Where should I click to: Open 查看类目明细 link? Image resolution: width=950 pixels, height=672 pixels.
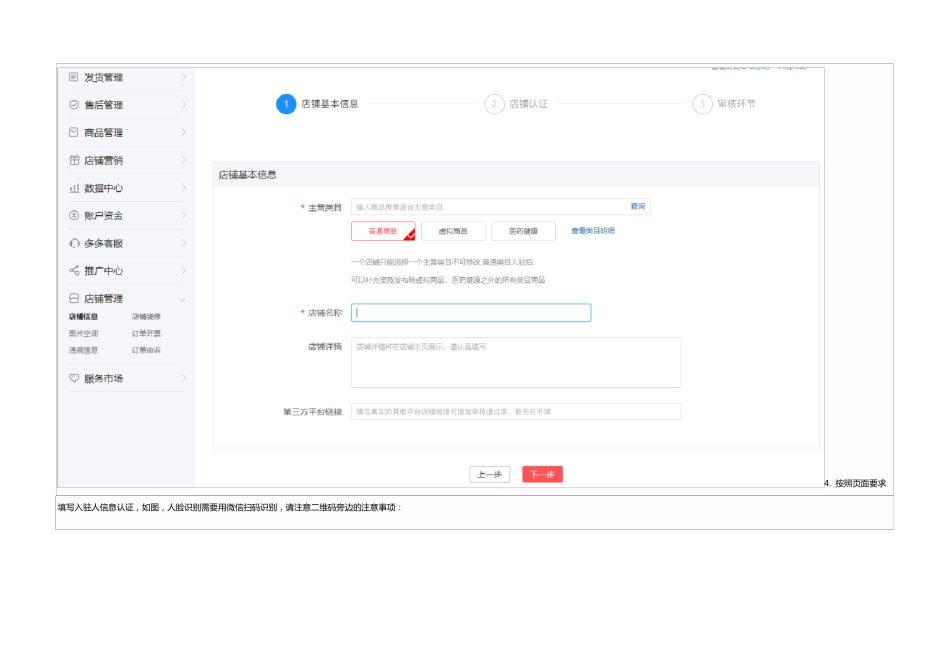(593, 231)
